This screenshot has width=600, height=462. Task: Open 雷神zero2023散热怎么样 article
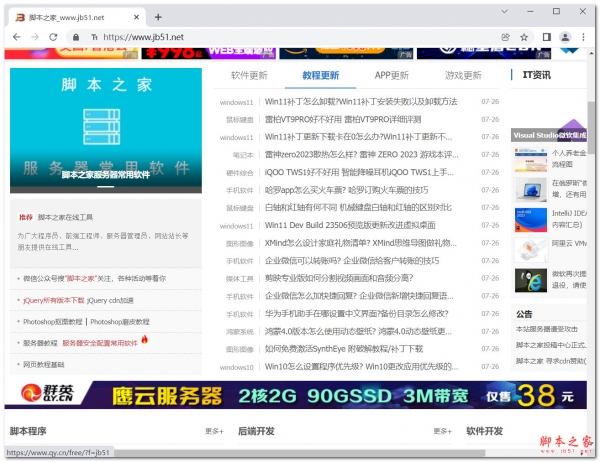361,154
